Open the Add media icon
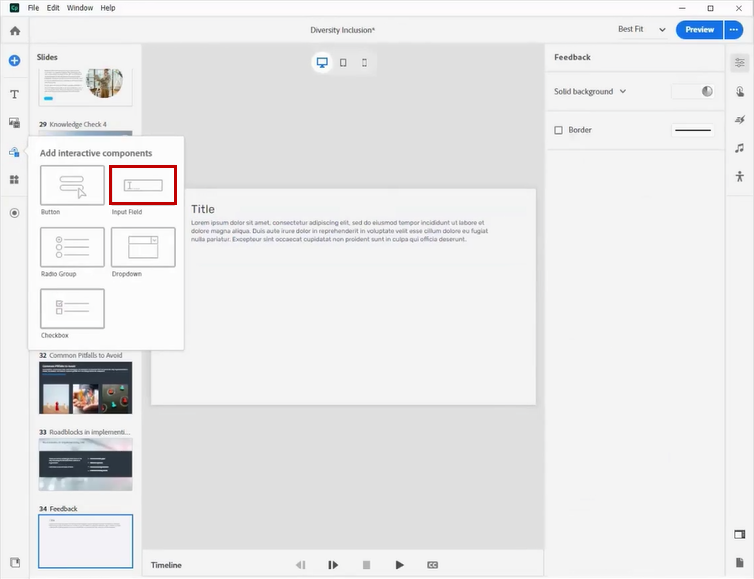This screenshot has width=754, height=579. (14, 123)
